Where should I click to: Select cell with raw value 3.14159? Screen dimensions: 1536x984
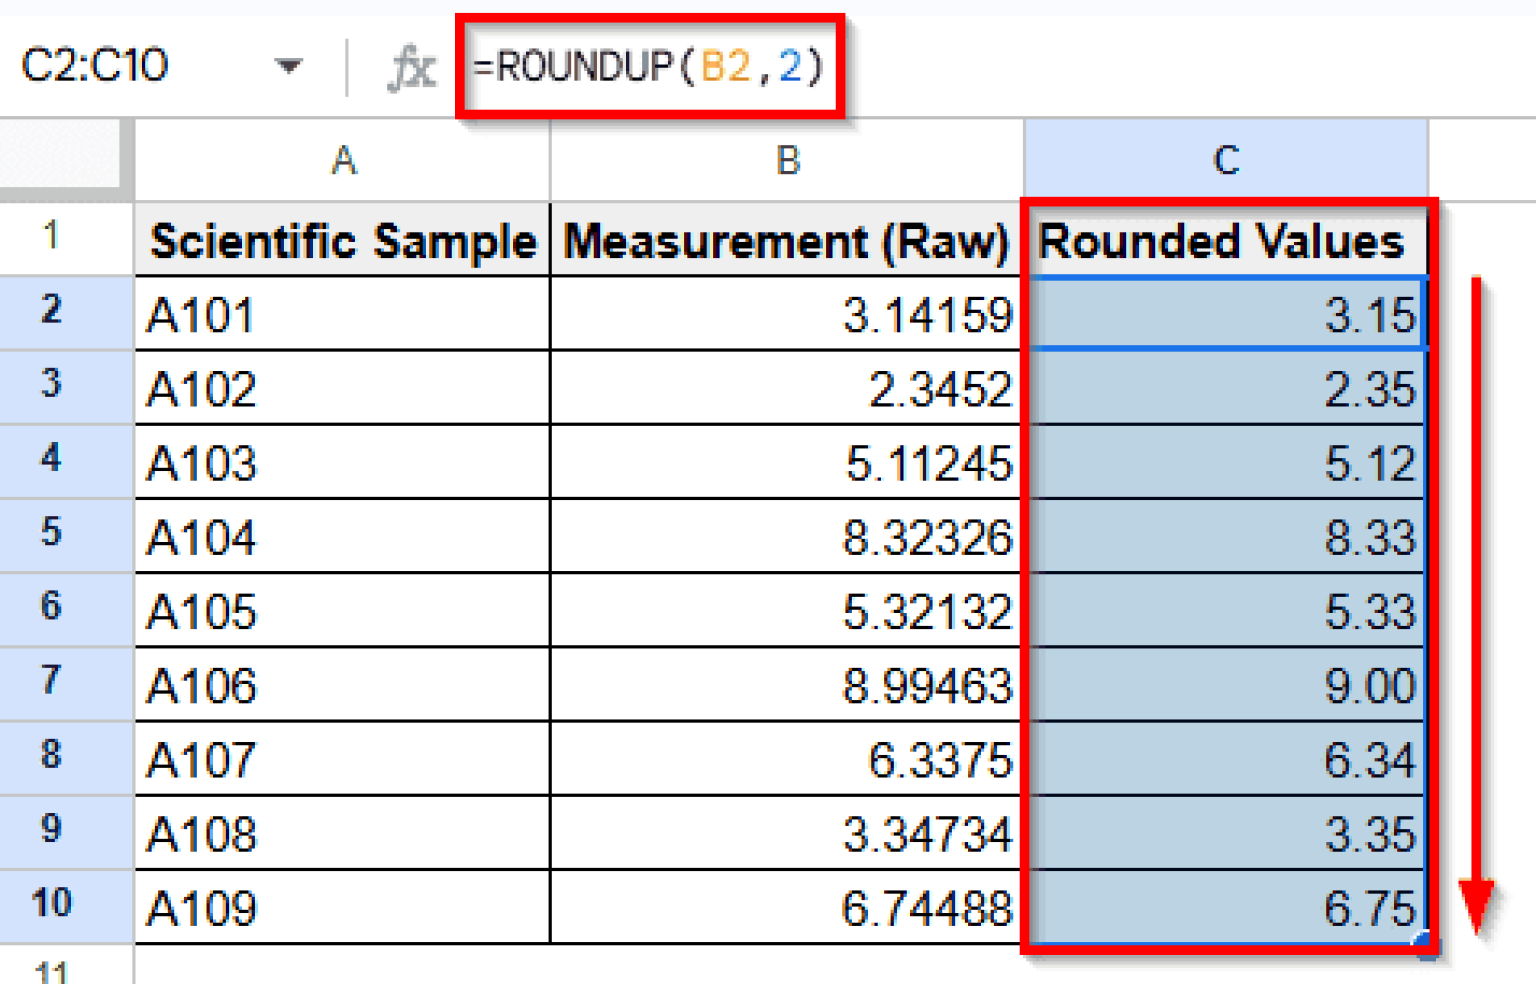pos(786,315)
